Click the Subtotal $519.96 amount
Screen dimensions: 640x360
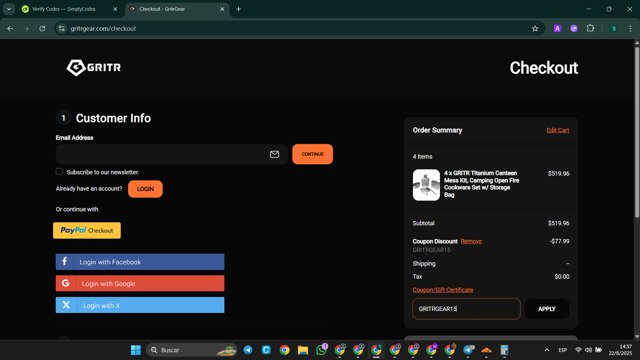pos(558,223)
